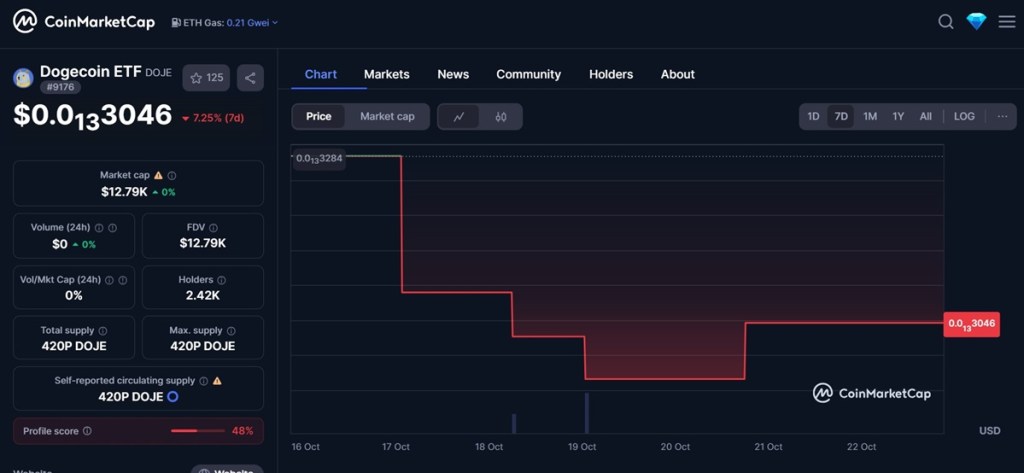This screenshot has height=473, width=1024.
Task: Set chart range to 1Y
Action: (x=898, y=117)
